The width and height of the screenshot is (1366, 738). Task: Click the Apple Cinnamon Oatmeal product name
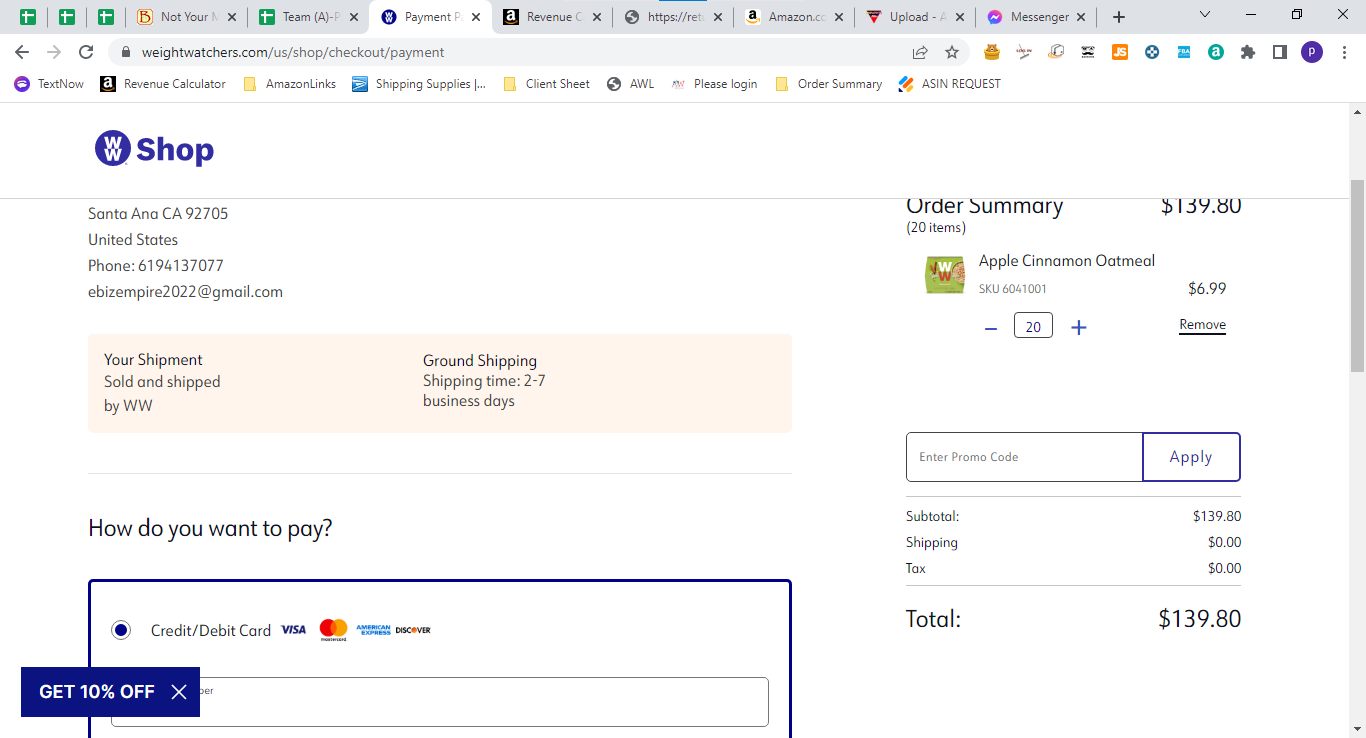1067,261
